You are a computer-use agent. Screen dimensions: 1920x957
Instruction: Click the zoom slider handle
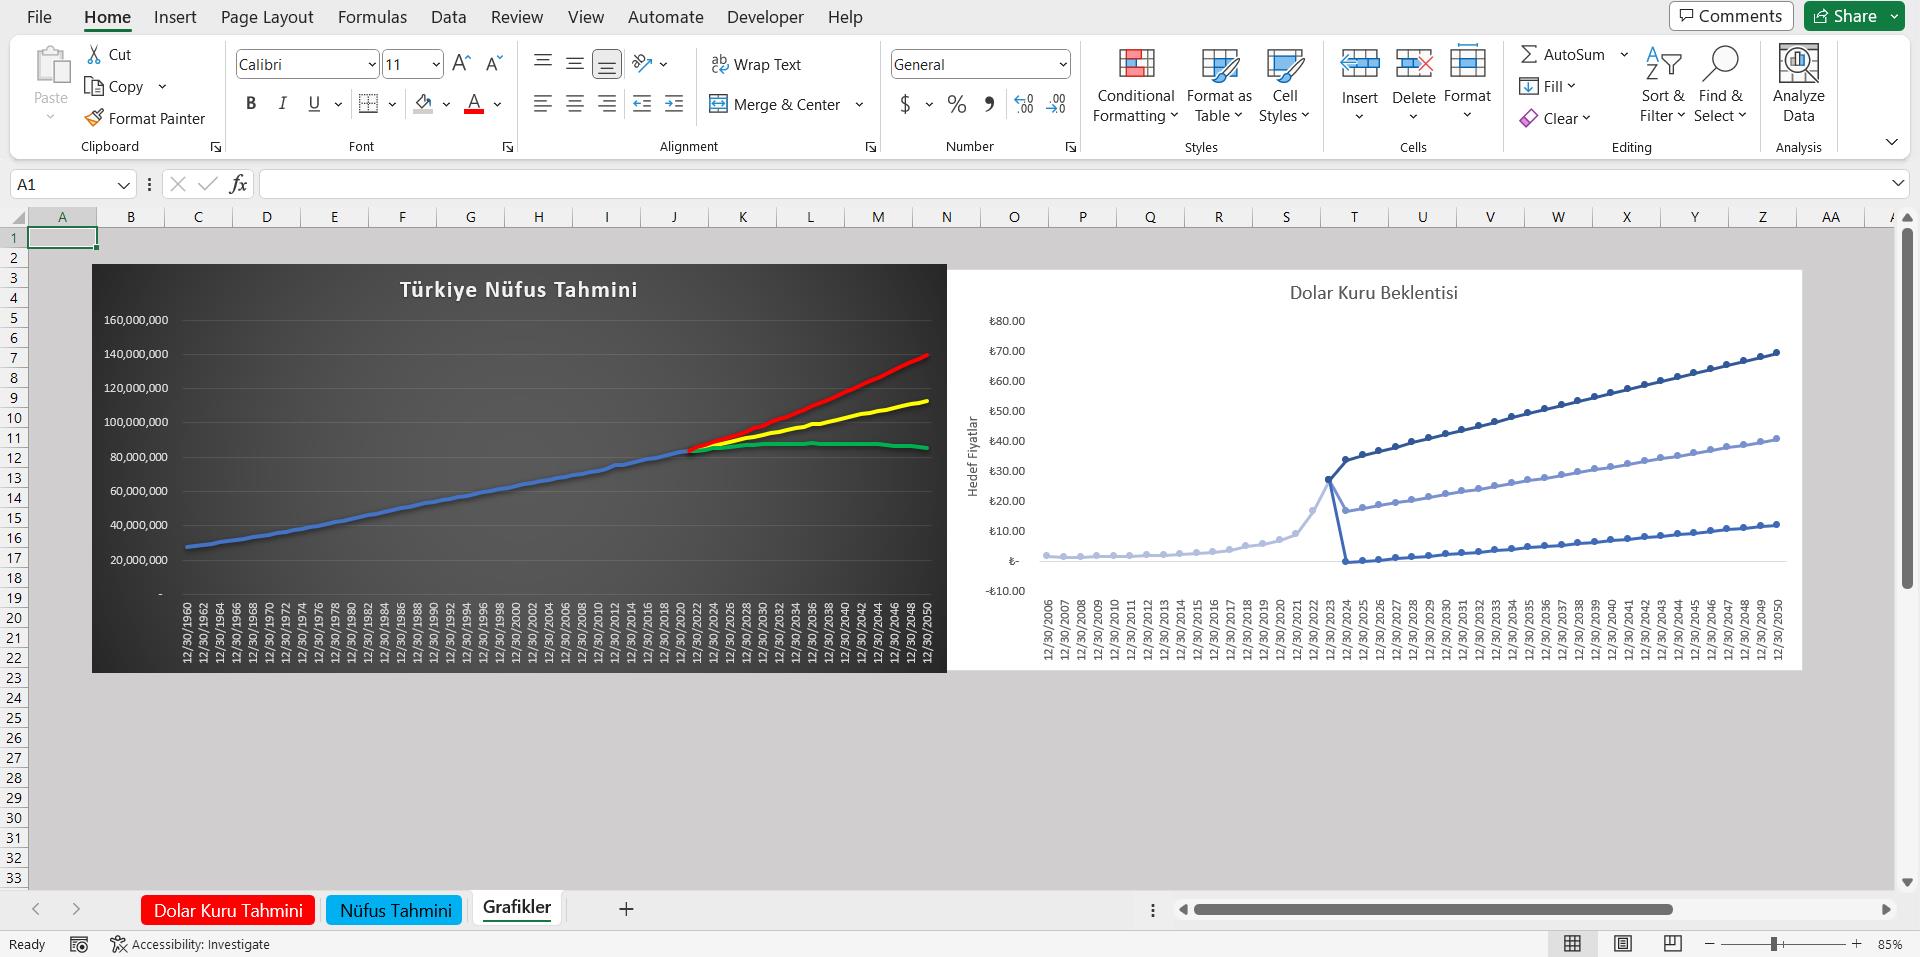click(x=1774, y=944)
